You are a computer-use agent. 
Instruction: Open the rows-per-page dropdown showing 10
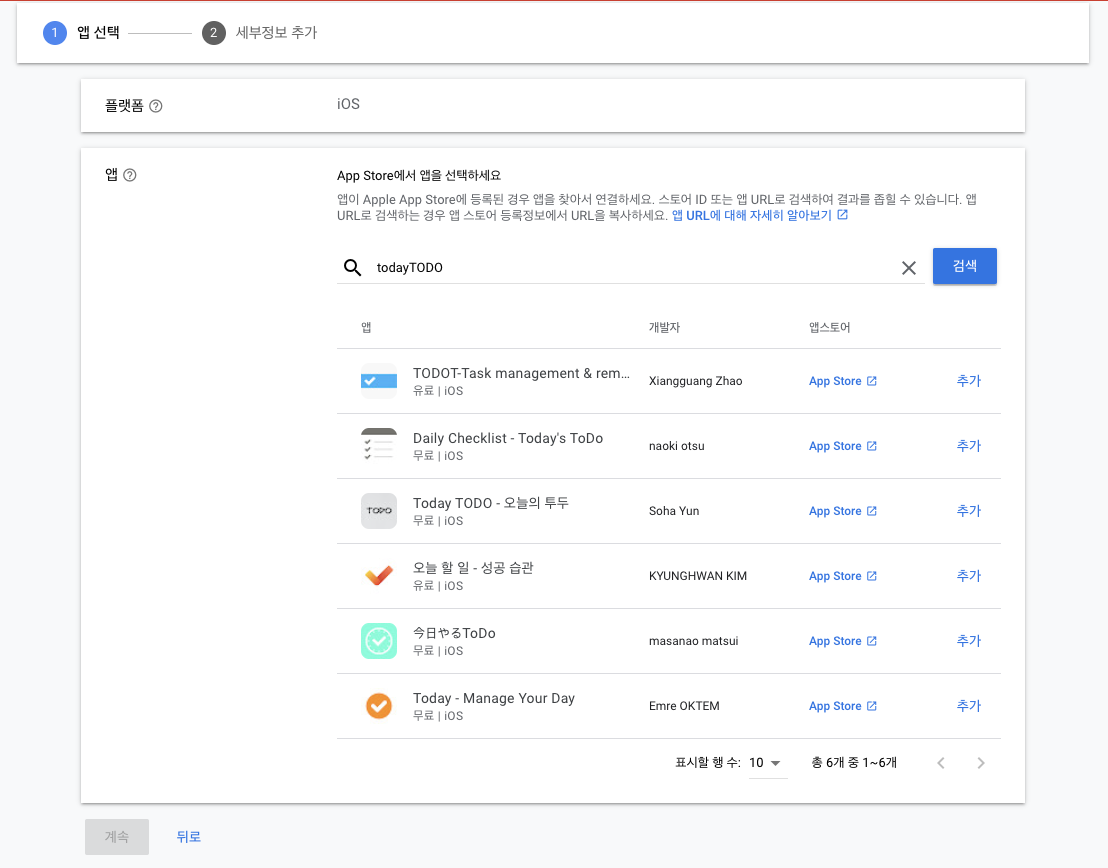tap(767, 763)
